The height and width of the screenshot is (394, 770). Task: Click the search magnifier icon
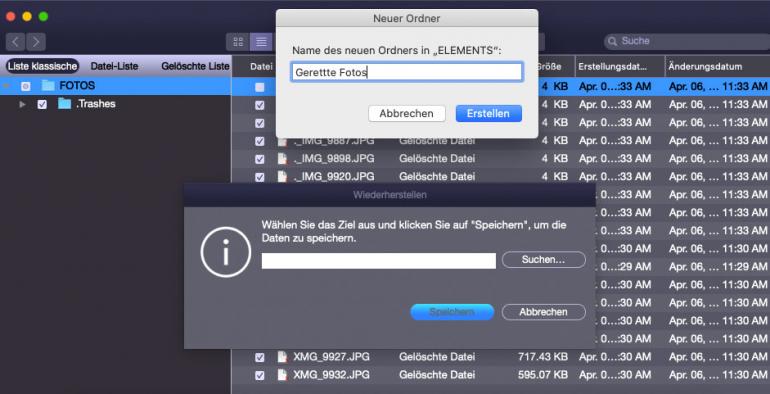(x=612, y=41)
